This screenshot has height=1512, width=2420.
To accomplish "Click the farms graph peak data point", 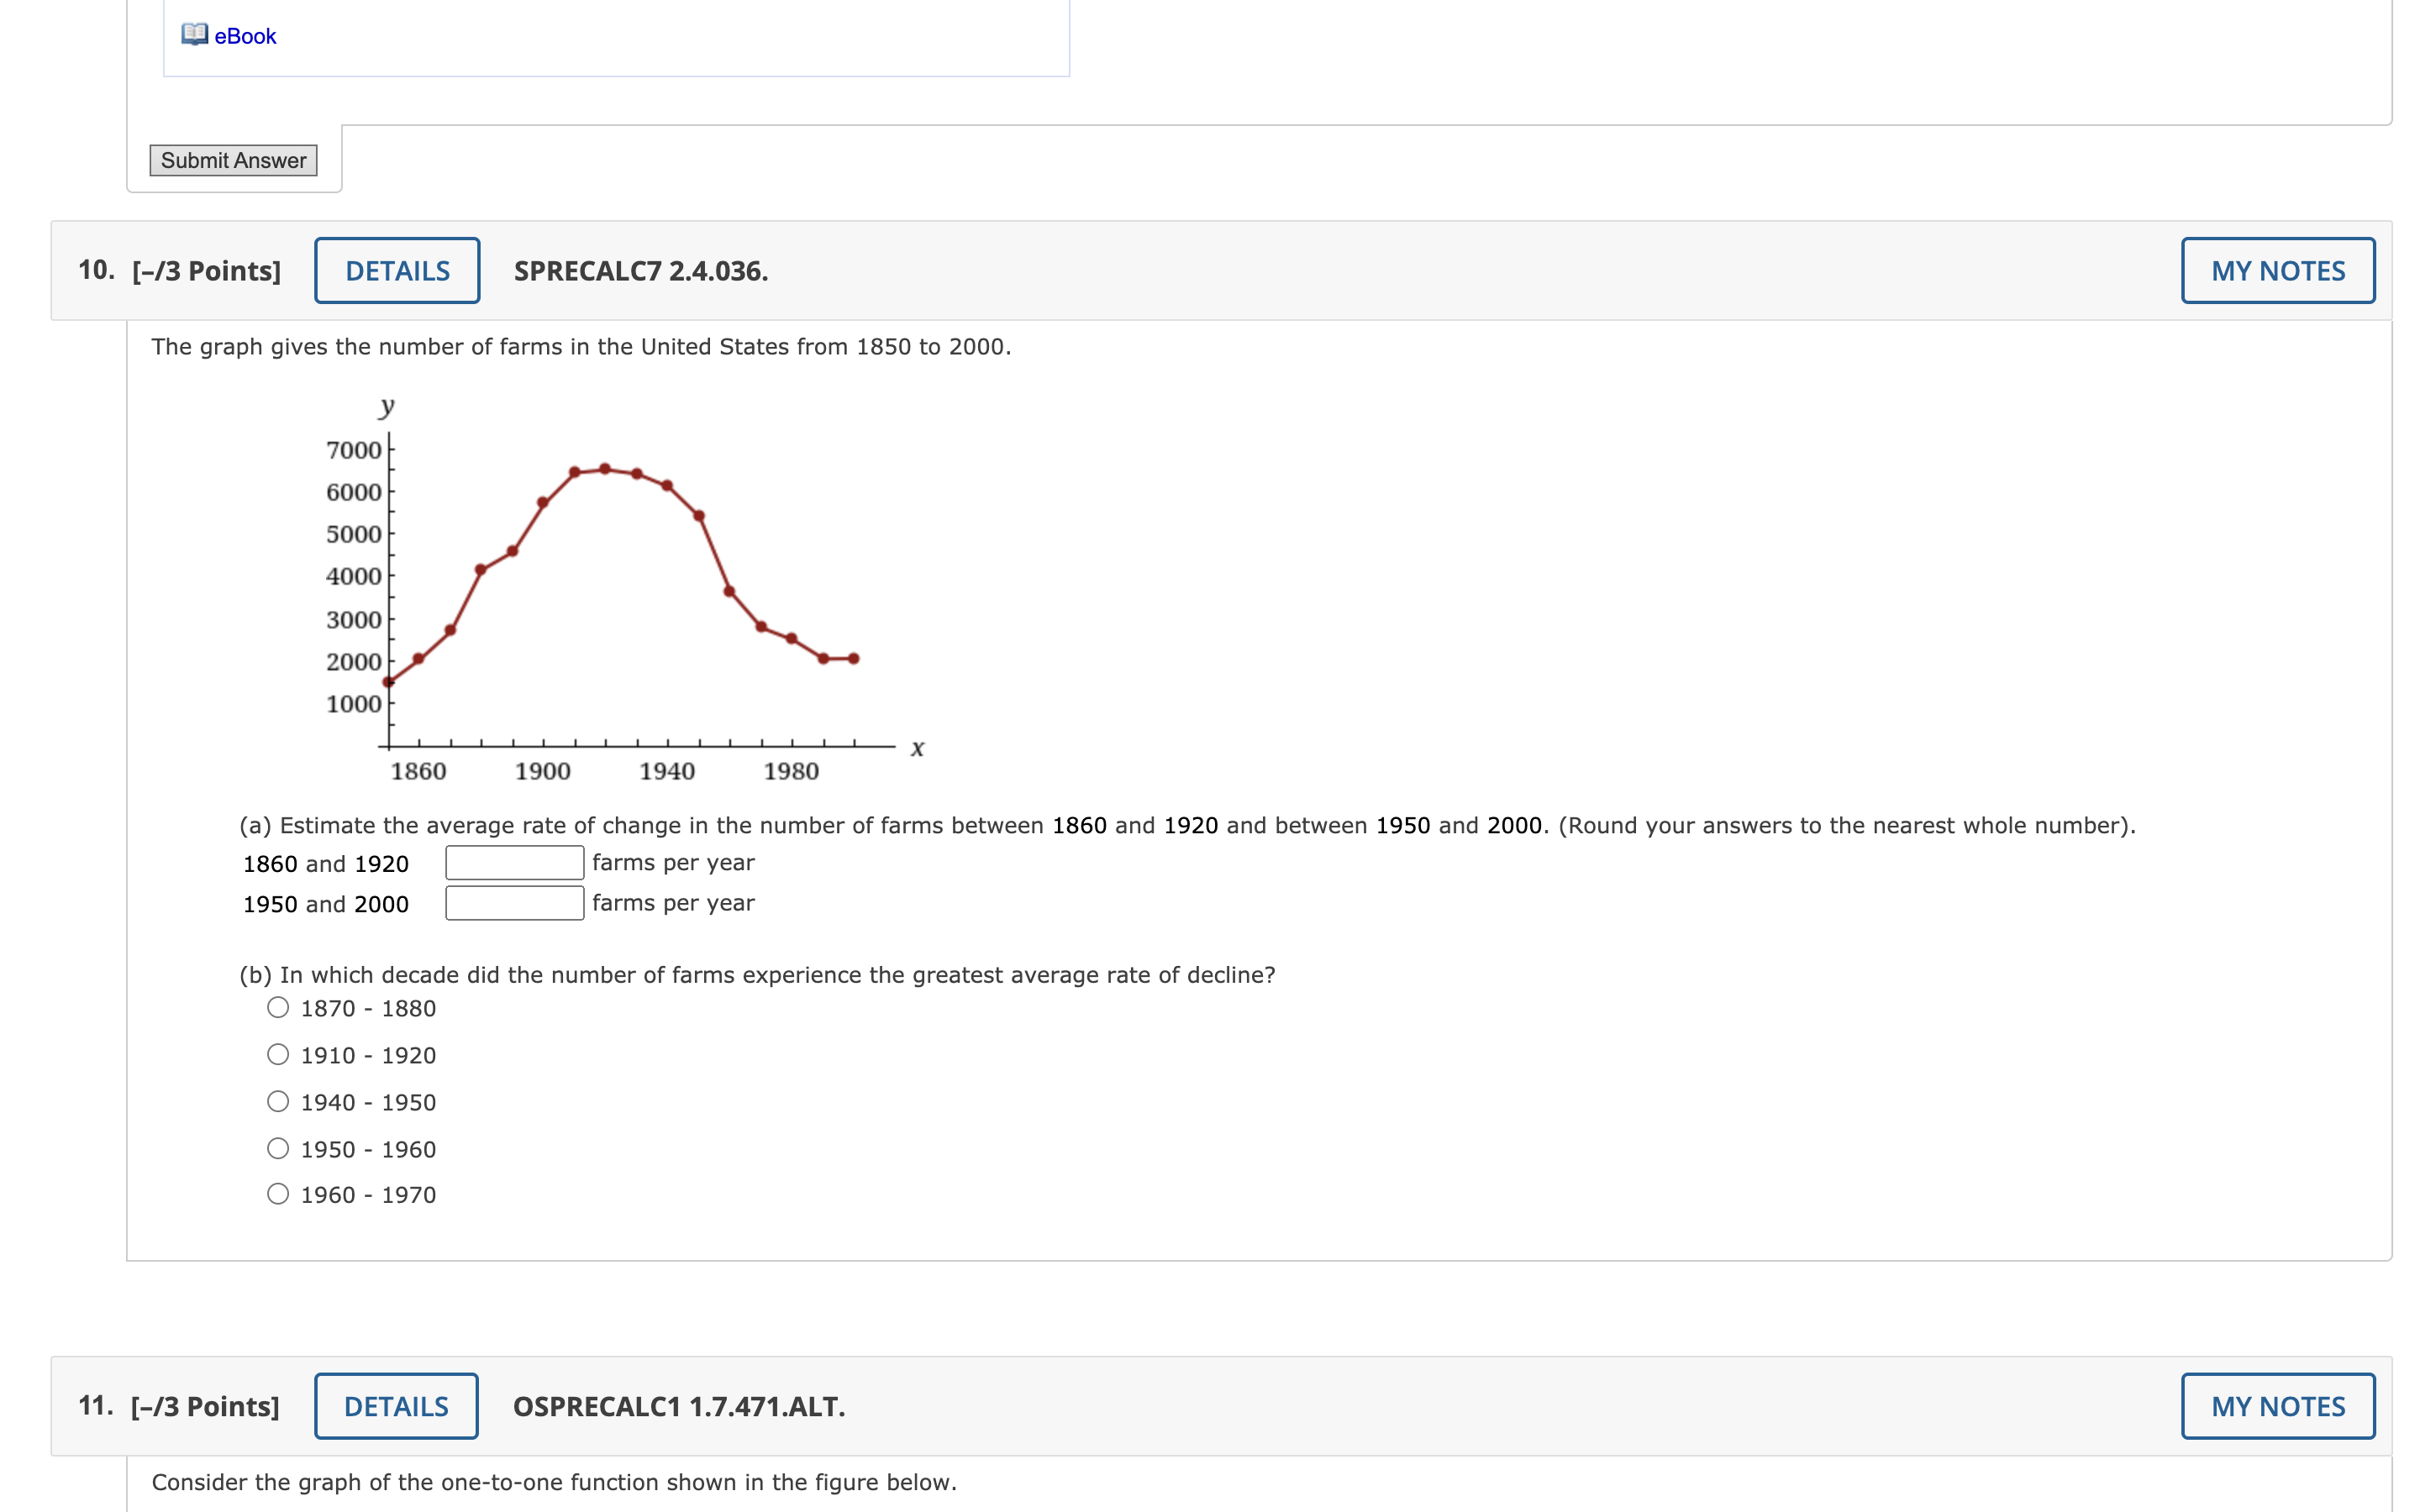I will (x=605, y=469).
